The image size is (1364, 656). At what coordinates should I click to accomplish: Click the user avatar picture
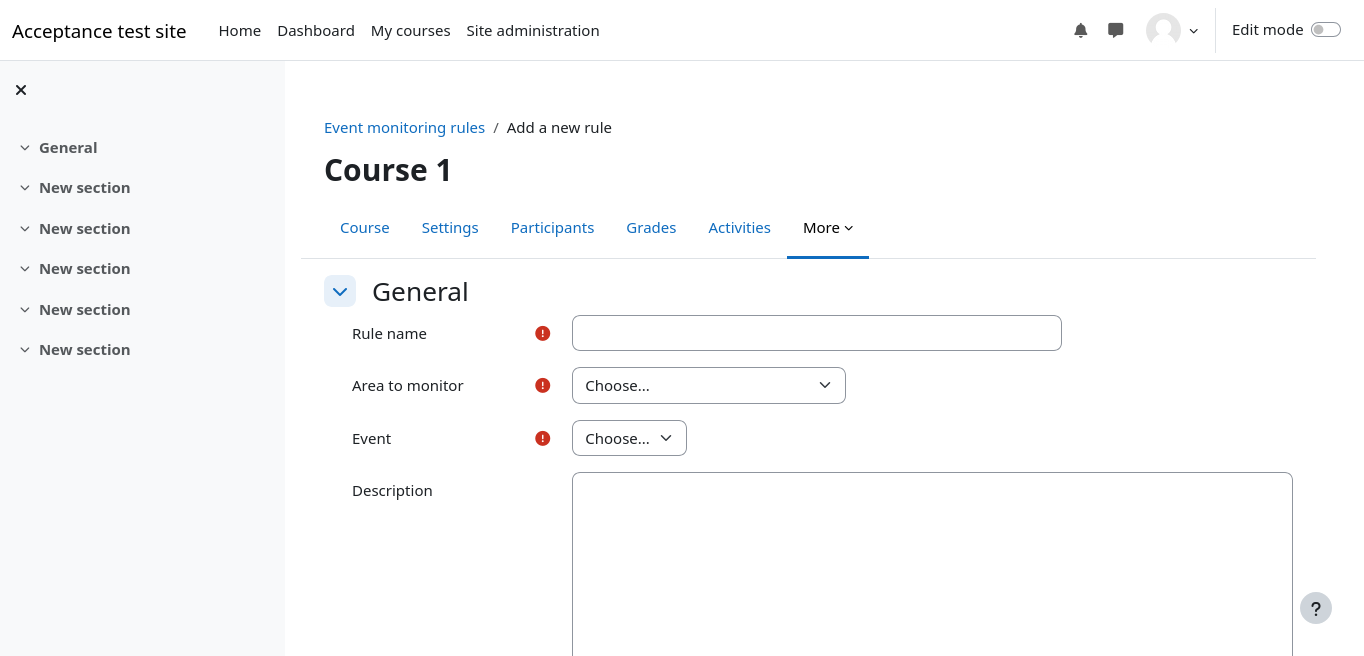(1163, 30)
